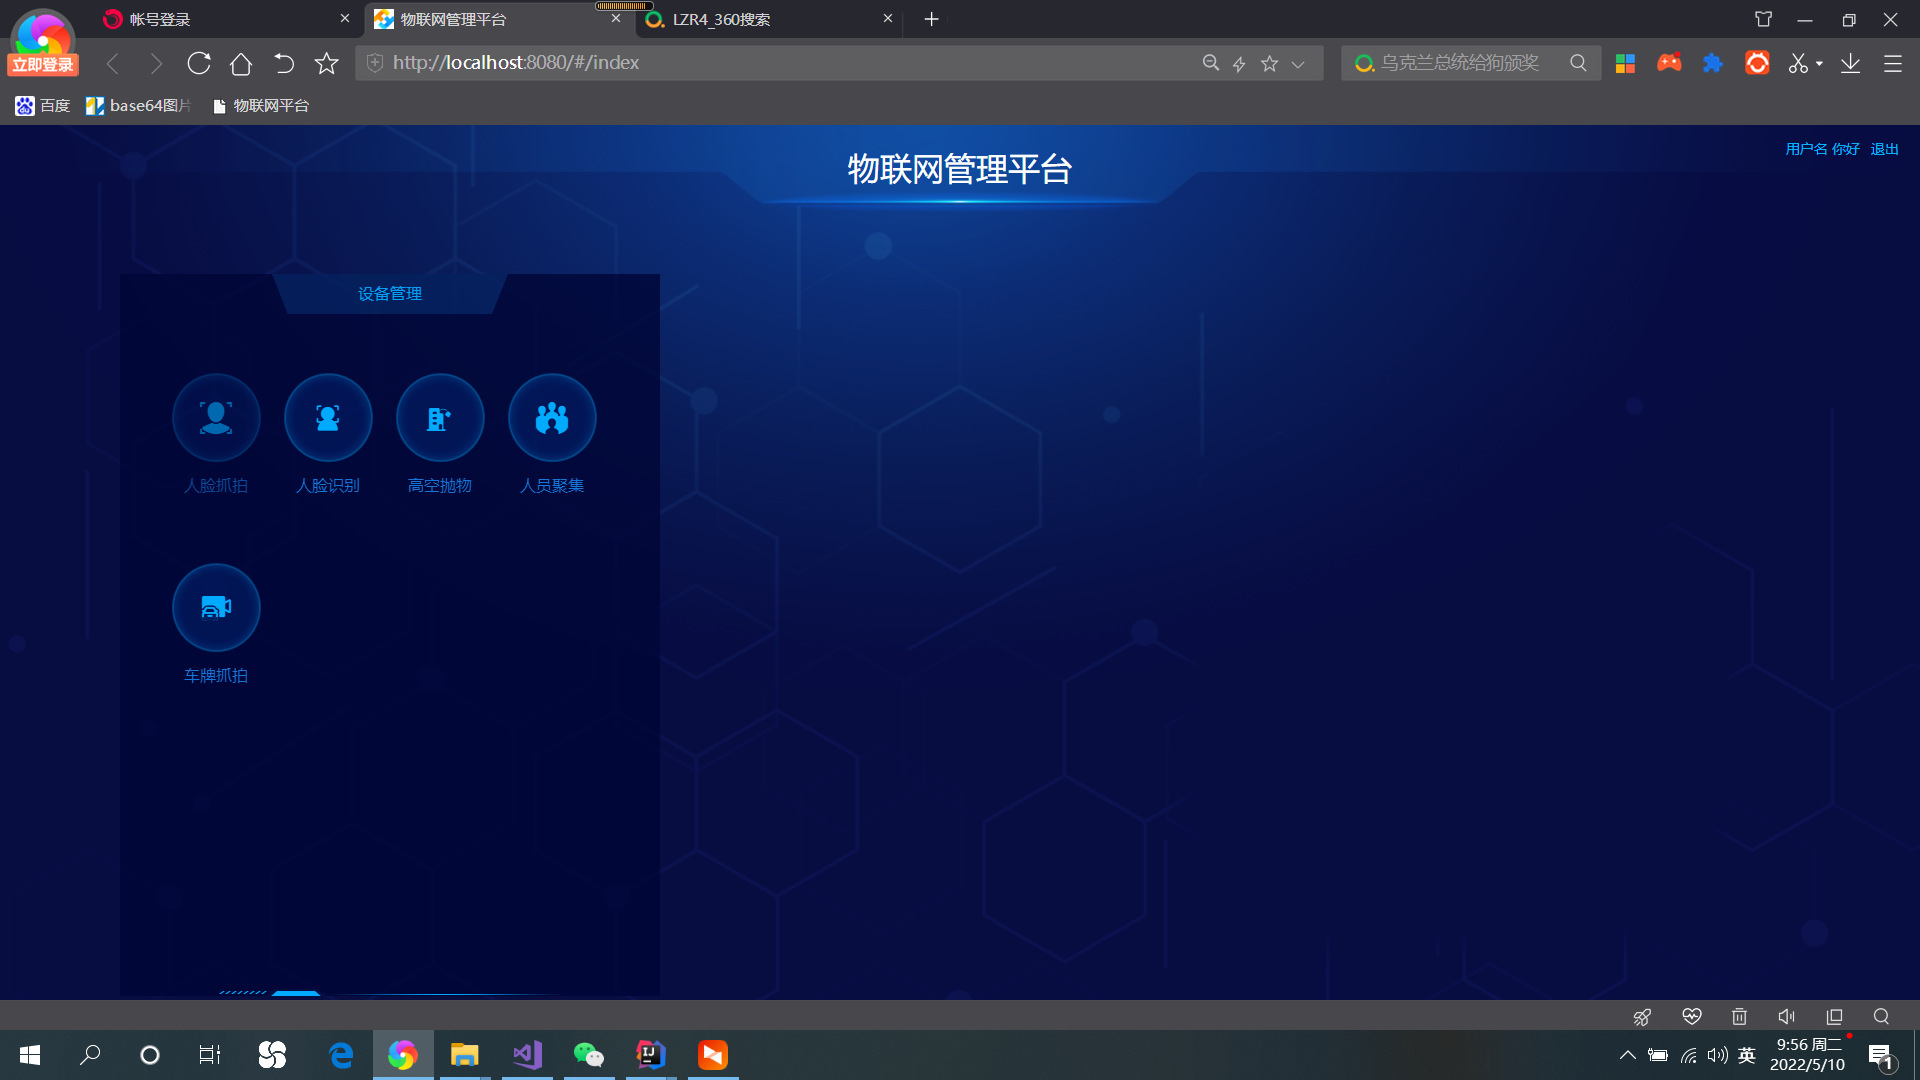Show hidden system tray icons
The image size is (1920, 1080).
point(1627,1055)
